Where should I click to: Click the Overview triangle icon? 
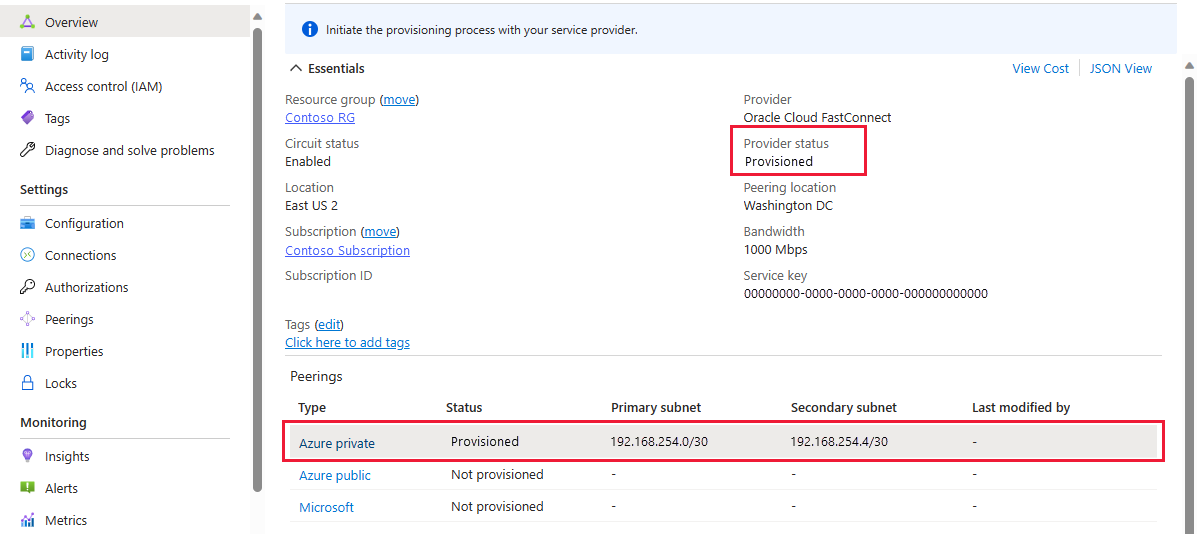tap(27, 22)
